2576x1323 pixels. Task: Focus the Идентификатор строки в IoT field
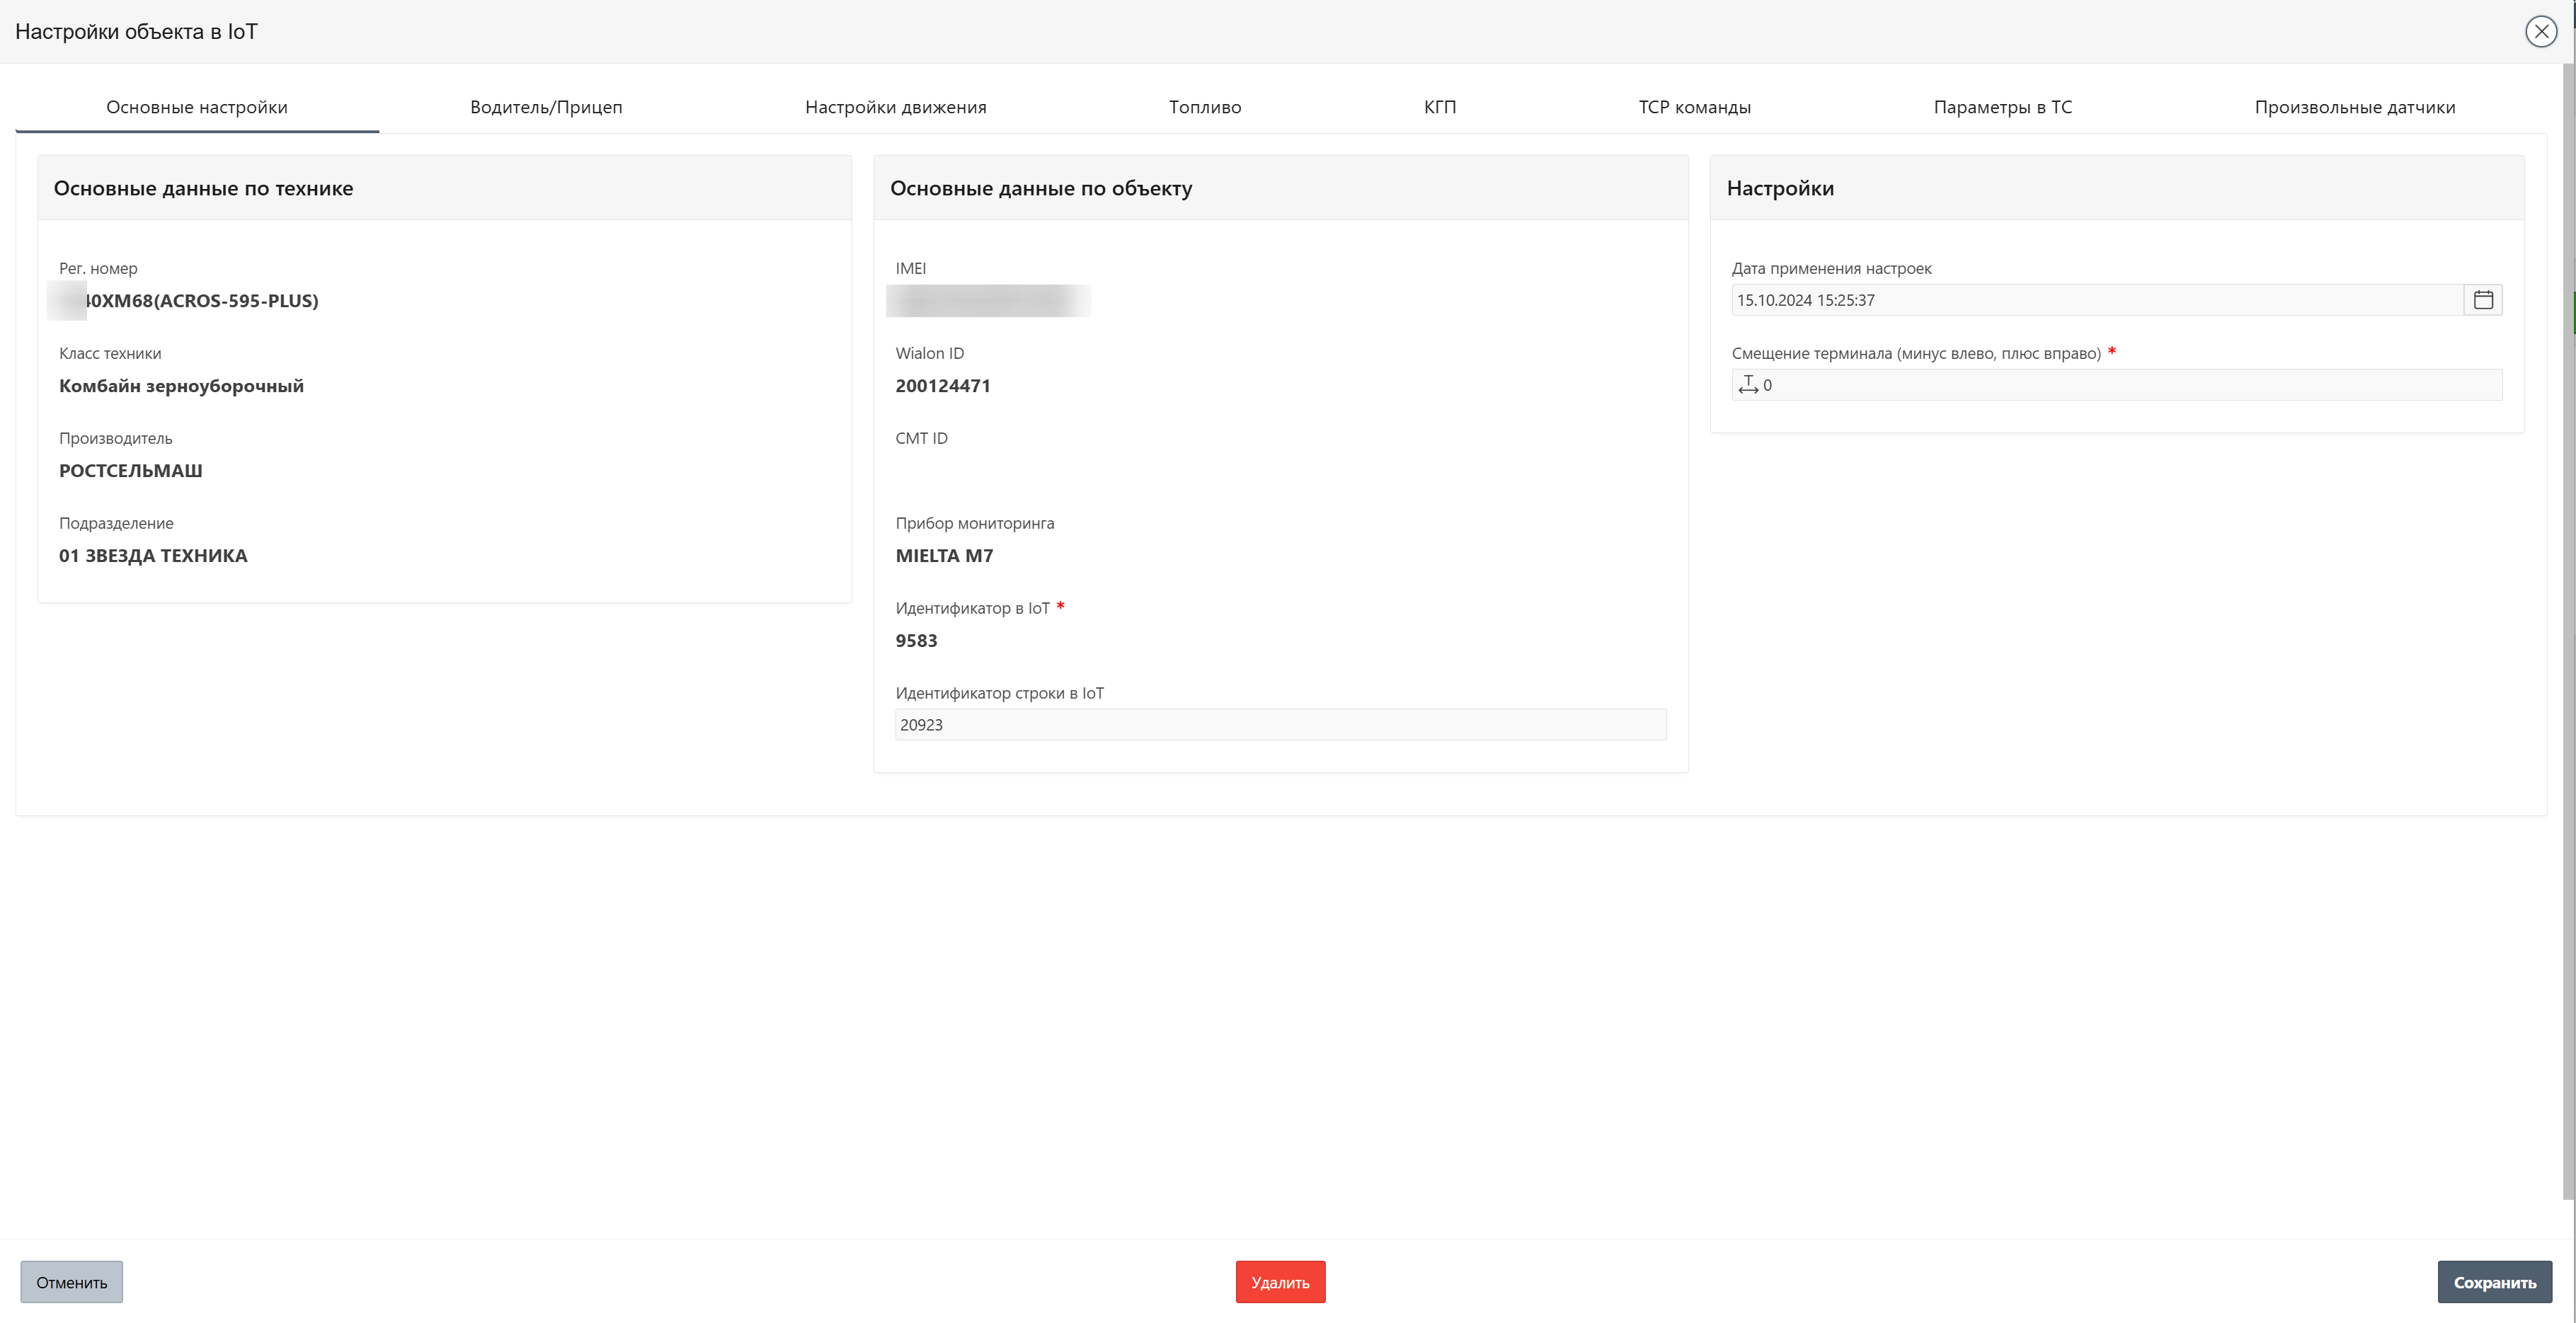coord(1280,725)
